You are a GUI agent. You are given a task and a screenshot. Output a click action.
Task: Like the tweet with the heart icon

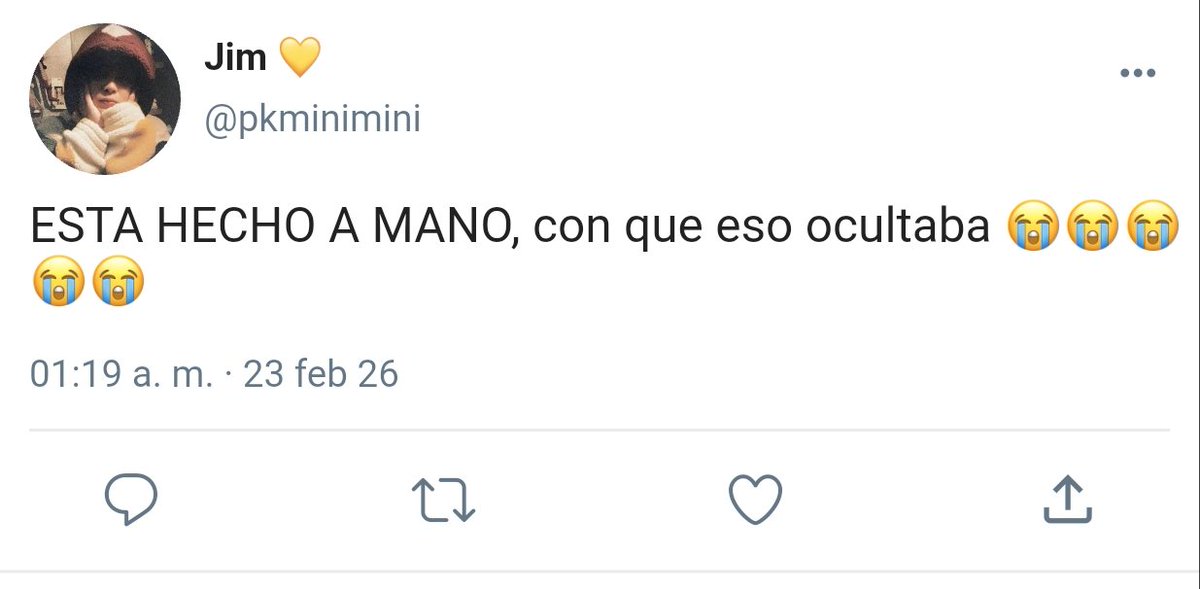click(755, 500)
